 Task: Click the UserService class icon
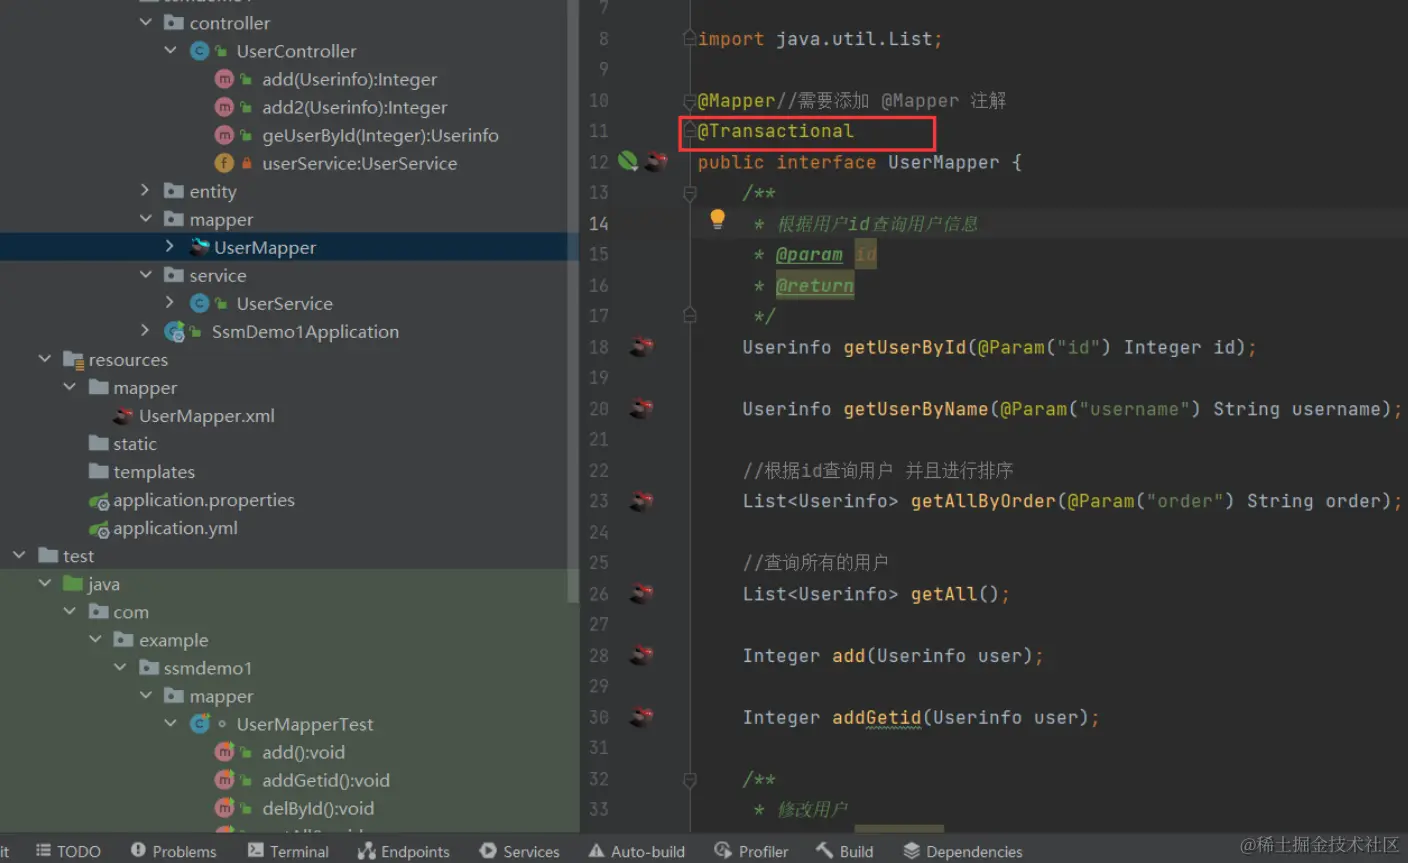[199, 303]
